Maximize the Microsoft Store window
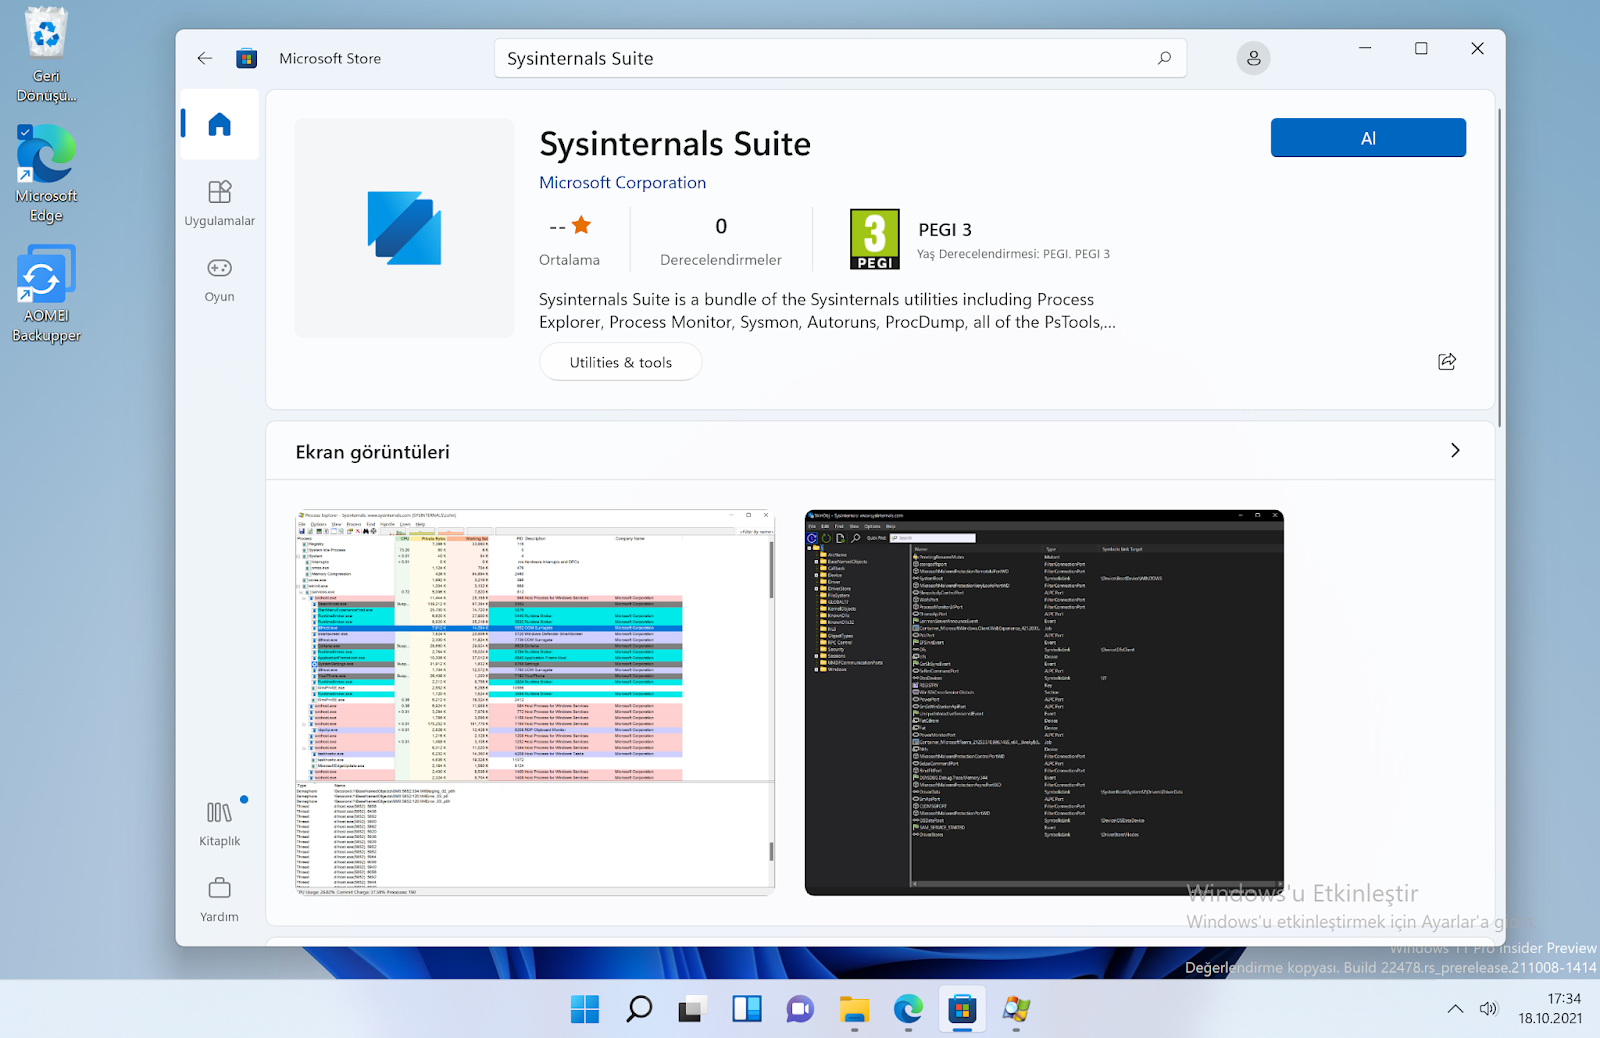Image resolution: width=1600 pixels, height=1038 pixels. coord(1421,48)
